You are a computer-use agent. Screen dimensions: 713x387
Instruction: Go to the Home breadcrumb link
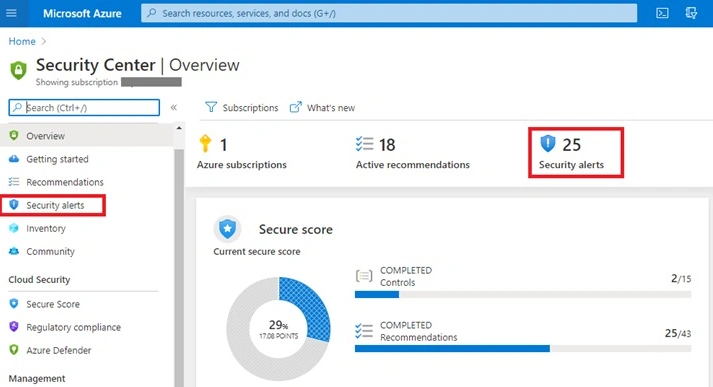coord(22,41)
